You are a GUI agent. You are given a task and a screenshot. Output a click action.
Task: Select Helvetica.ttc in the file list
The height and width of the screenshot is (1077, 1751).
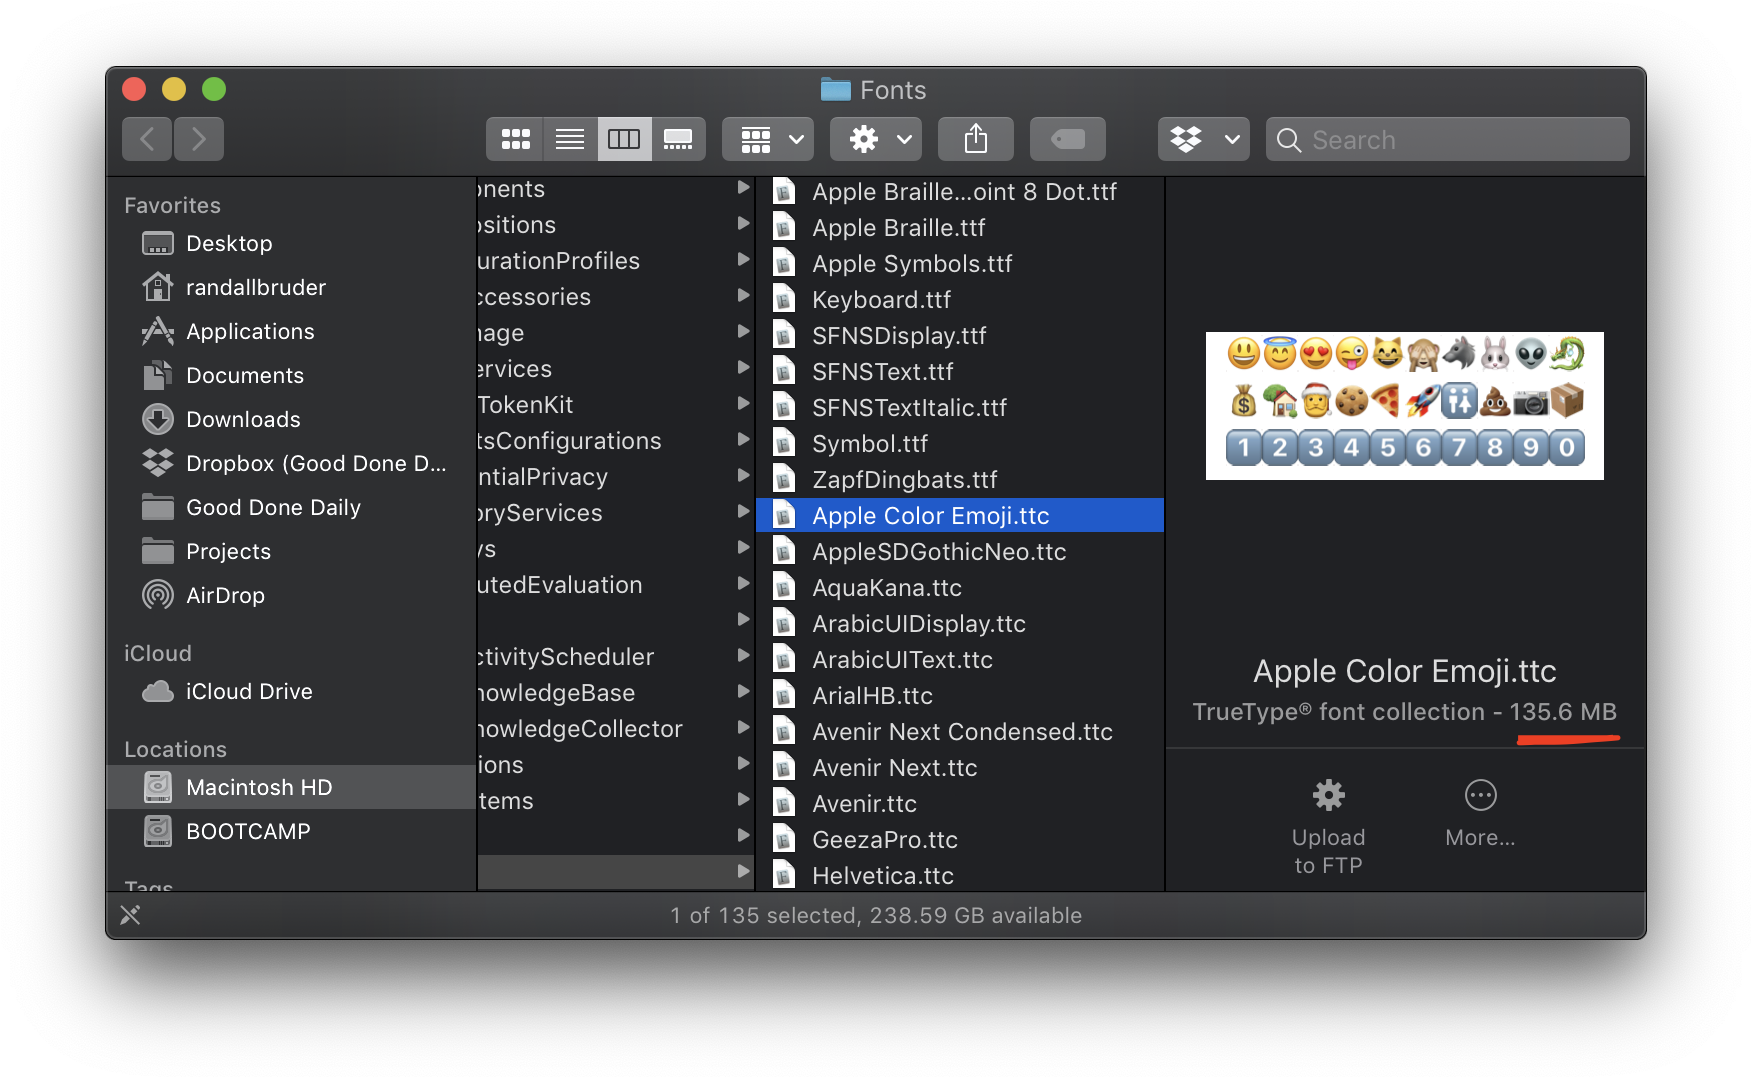pos(882,875)
